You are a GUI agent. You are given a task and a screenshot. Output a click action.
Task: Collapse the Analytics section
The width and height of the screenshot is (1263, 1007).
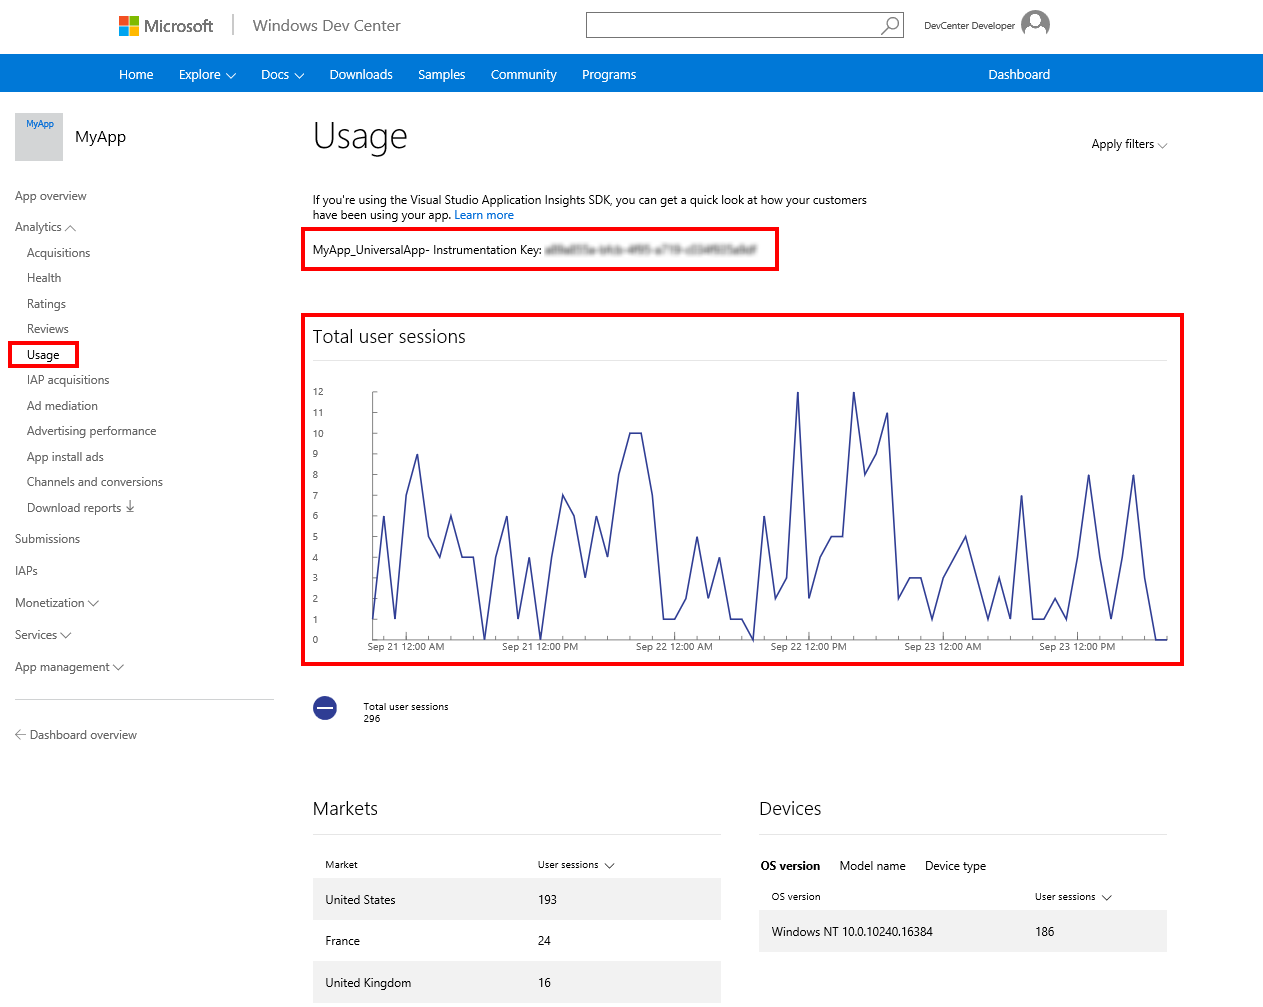coord(45,227)
